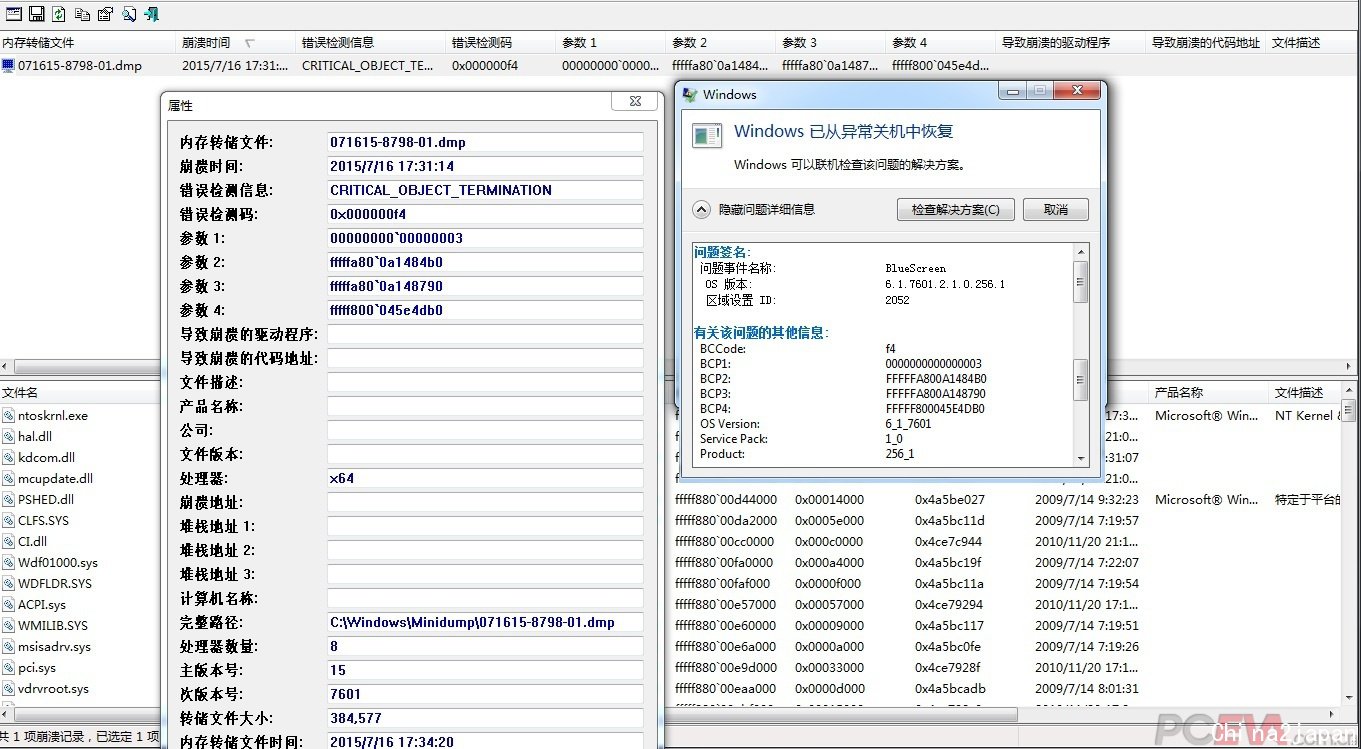1361x749 pixels.
Task: Click the 错误检测码 field 0x000000f4
Action: point(486,214)
